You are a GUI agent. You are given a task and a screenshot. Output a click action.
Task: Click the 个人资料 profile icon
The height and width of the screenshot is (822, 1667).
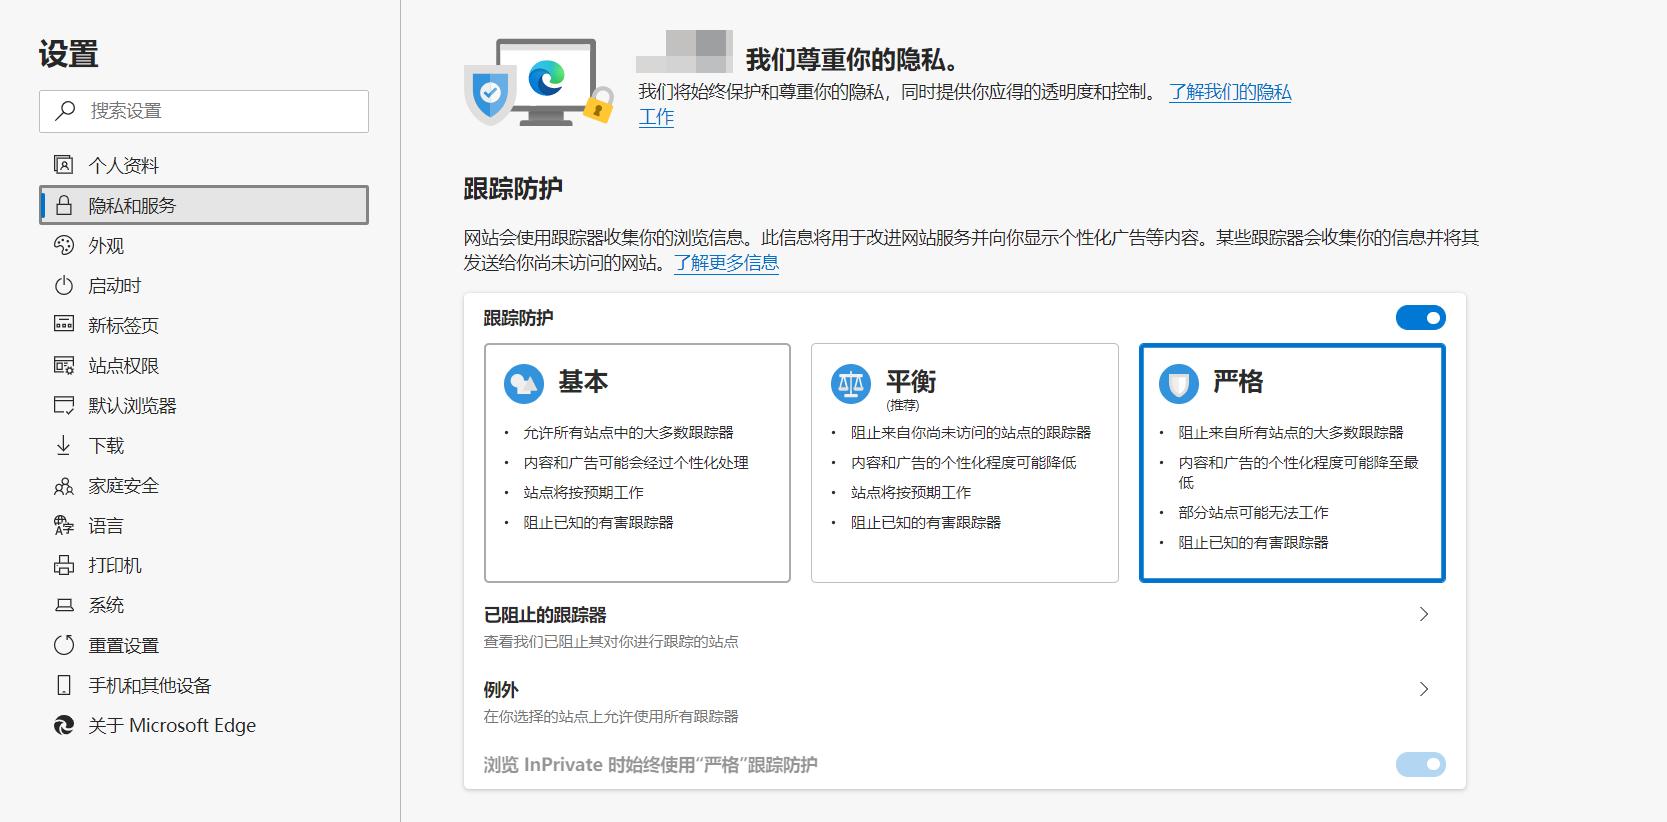[x=63, y=165]
